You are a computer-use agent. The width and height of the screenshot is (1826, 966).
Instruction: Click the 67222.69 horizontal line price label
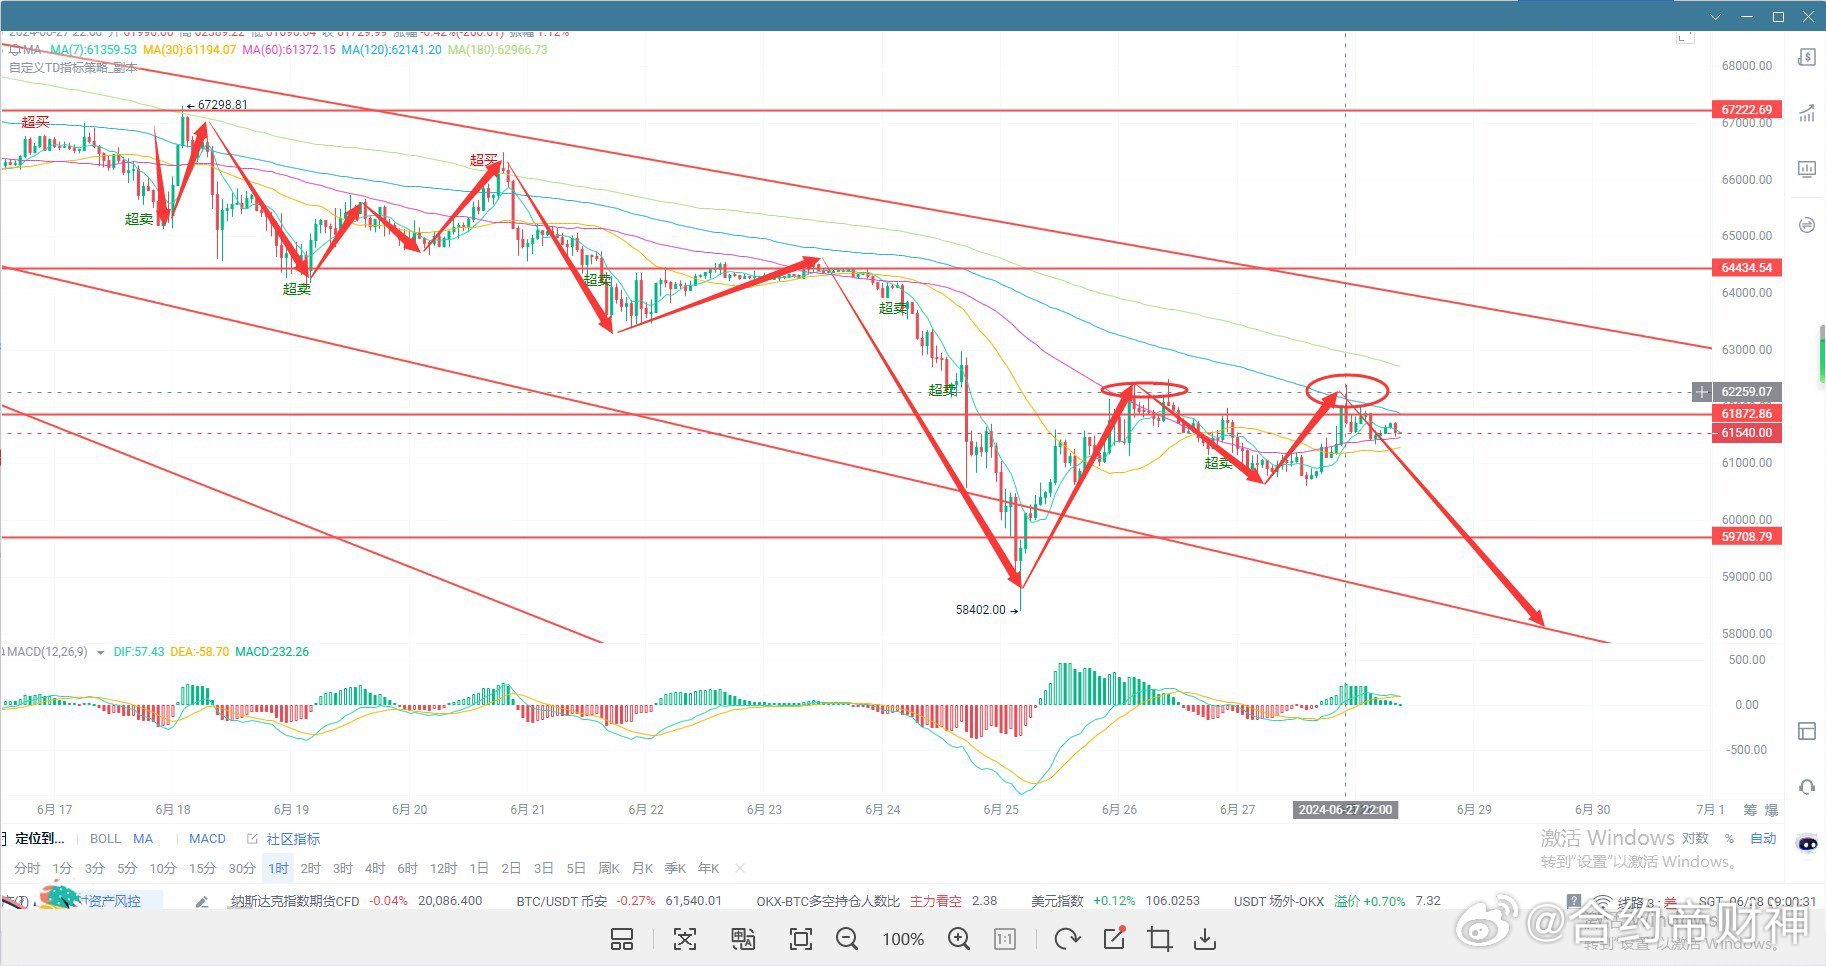tap(1747, 110)
